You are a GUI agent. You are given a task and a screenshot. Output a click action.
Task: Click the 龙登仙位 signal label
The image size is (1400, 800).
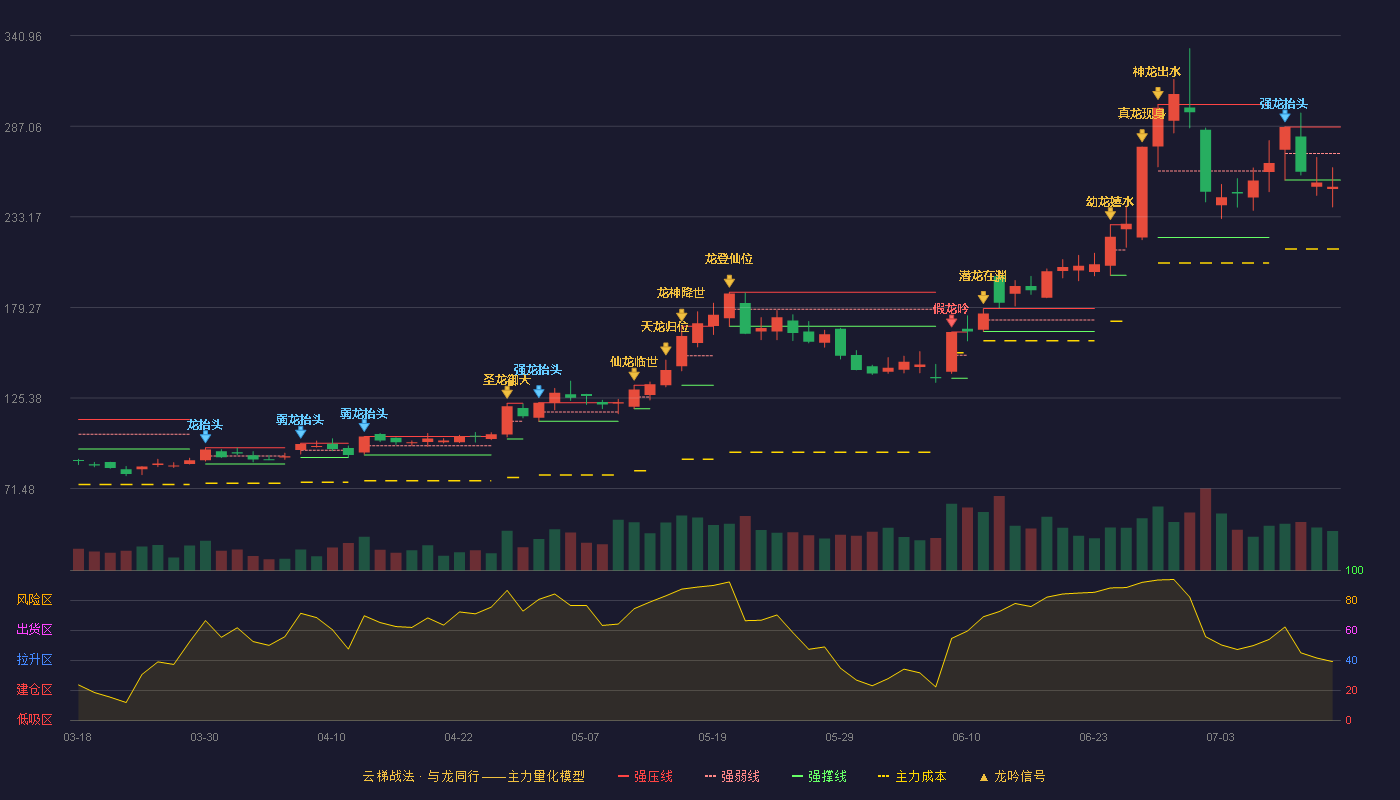[729, 259]
